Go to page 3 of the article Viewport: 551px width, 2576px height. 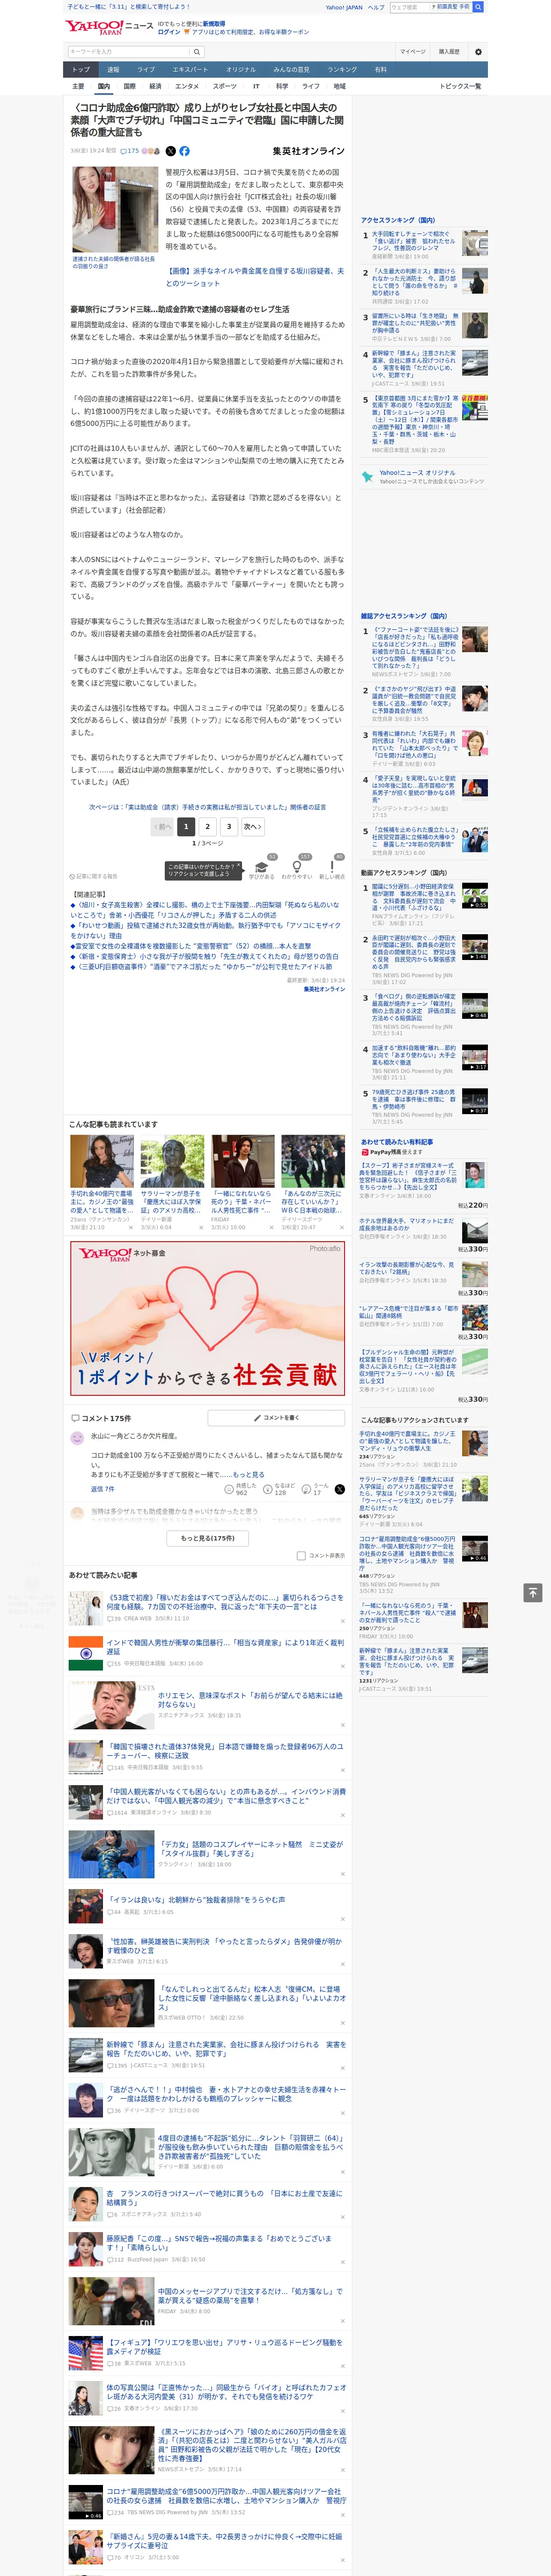[229, 827]
